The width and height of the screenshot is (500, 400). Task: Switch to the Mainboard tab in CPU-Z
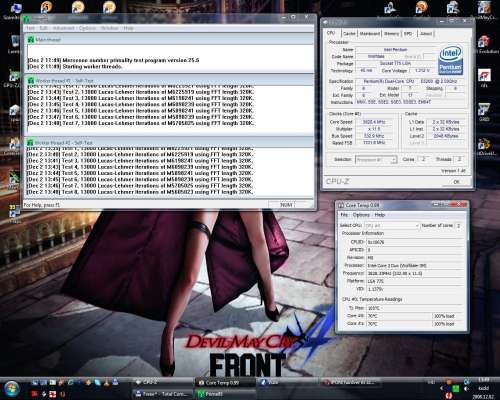coord(370,34)
